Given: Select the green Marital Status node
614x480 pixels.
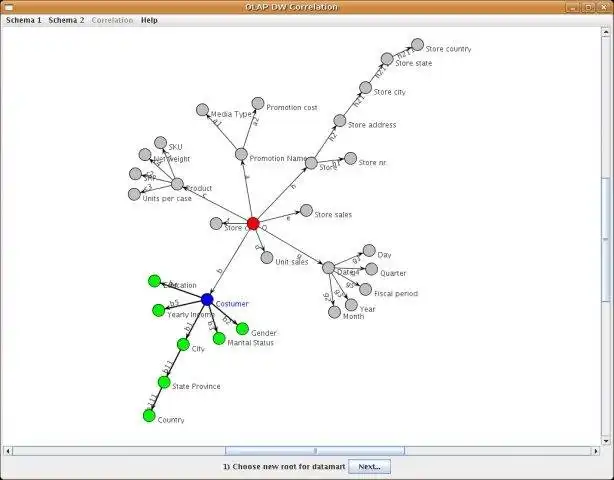Looking at the screenshot, I should (219, 338).
